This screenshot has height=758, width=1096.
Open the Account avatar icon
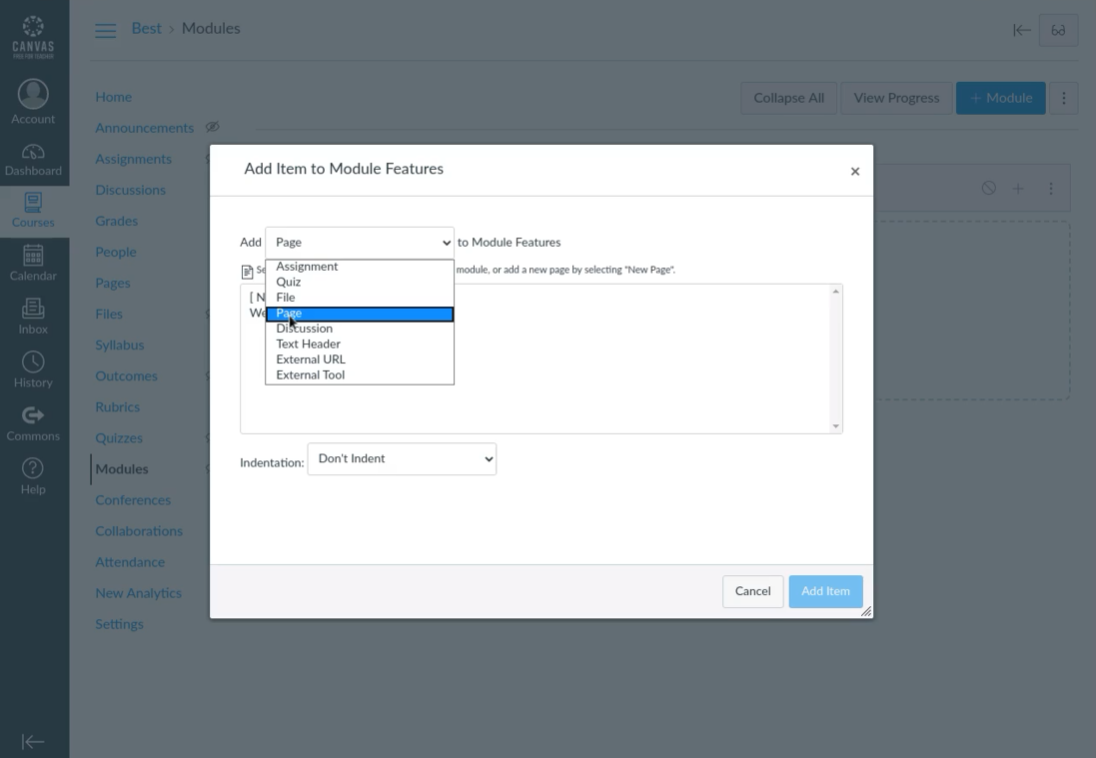(33, 94)
